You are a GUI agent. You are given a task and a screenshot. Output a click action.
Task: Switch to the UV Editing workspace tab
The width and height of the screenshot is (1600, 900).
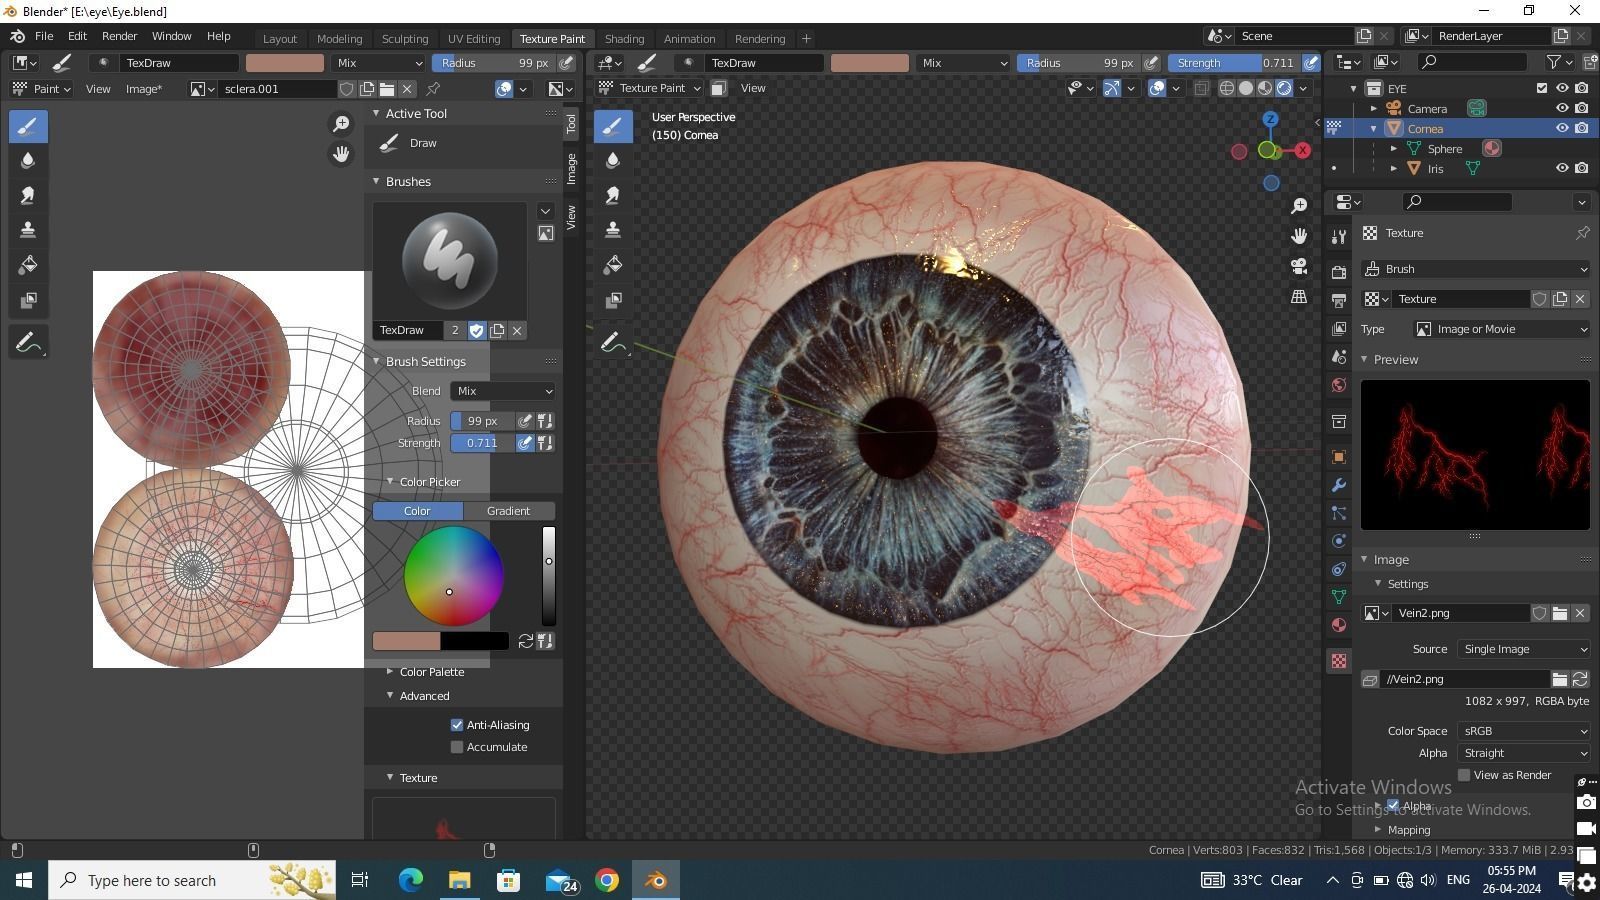[474, 39]
